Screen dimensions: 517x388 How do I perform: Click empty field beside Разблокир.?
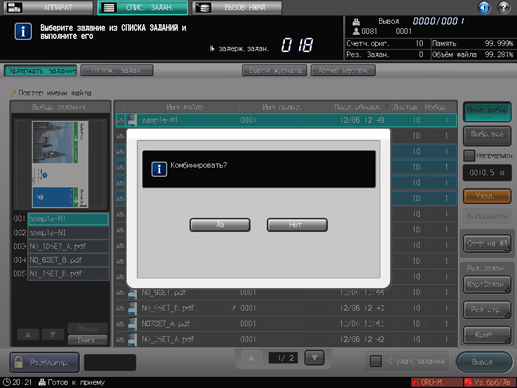(x=110, y=363)
